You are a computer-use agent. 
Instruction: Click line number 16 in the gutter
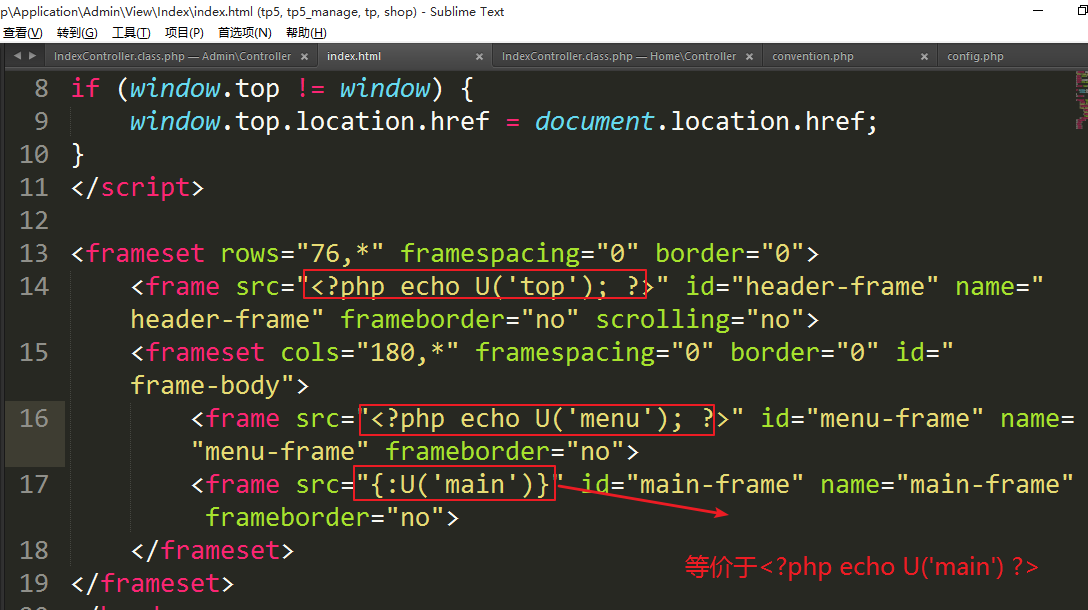[34, 418]
